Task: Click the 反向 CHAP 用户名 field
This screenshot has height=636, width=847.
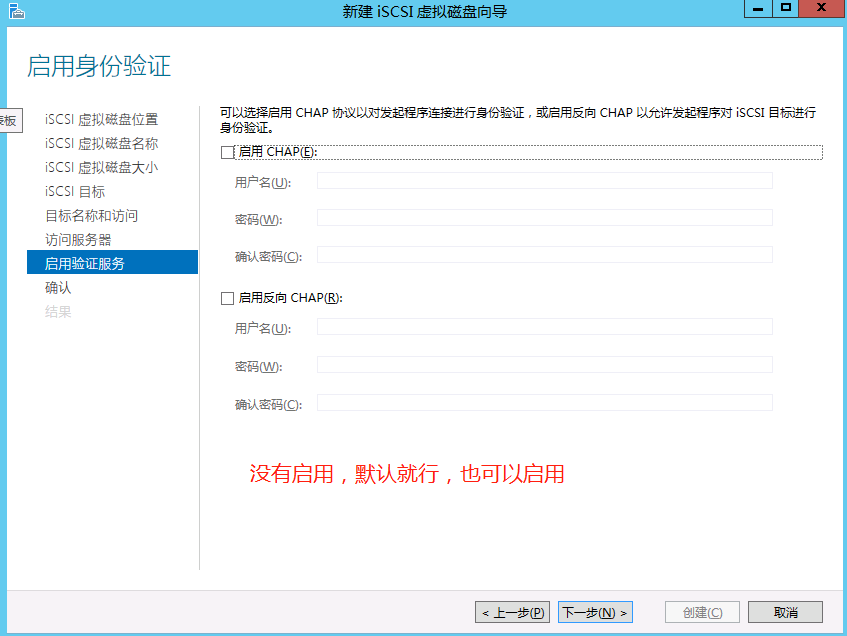Action: (545, 326)
